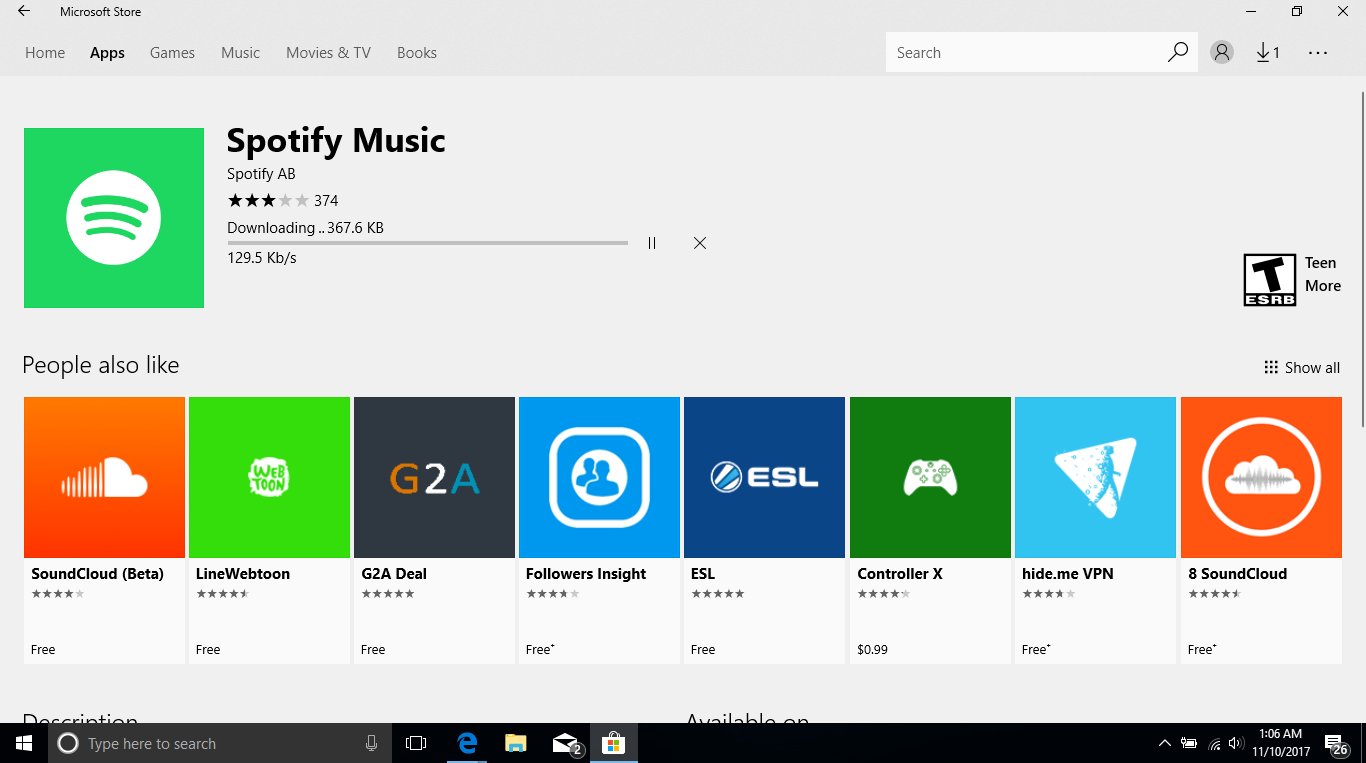Show hidden system tray icons
Screen dimensions: 1366x763
pyautogui.click(x=1164, y=743)
